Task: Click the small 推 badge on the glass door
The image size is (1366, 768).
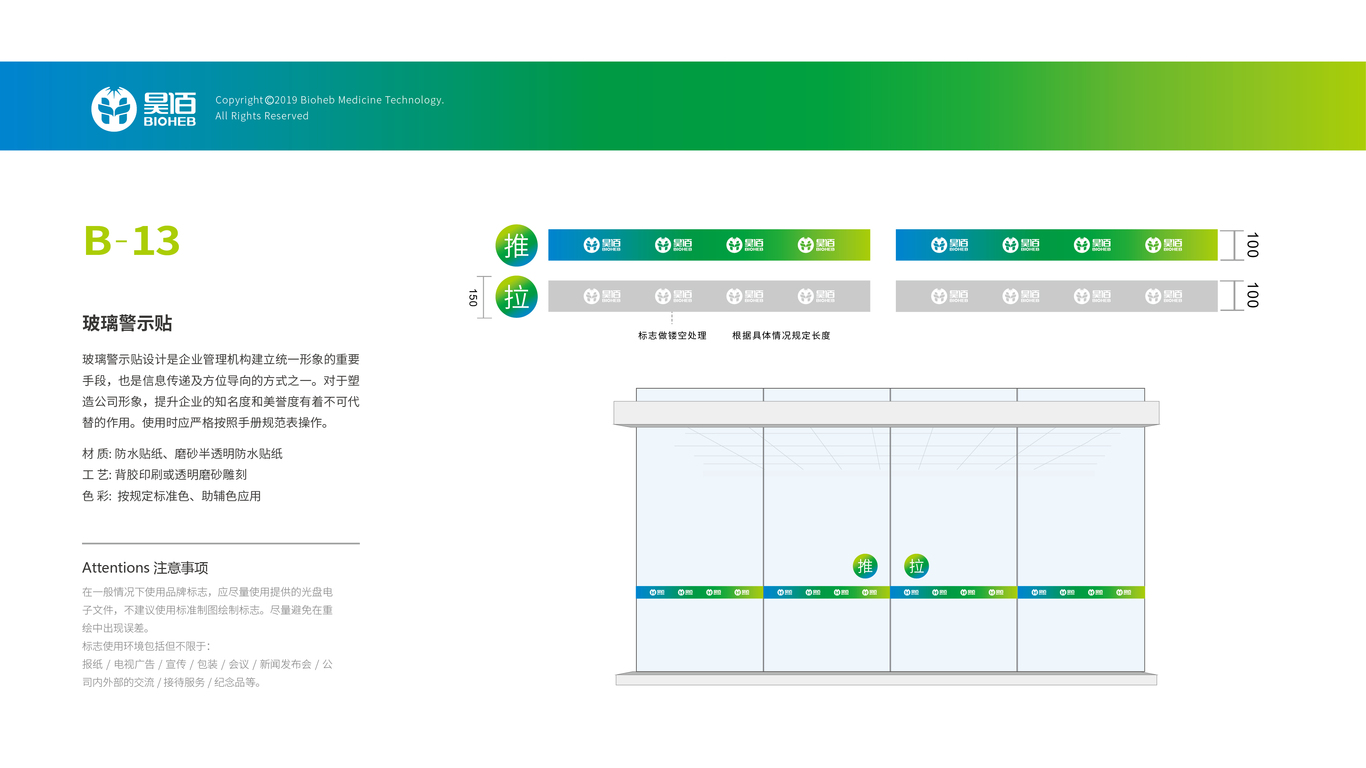Action: tap(865, 567)
